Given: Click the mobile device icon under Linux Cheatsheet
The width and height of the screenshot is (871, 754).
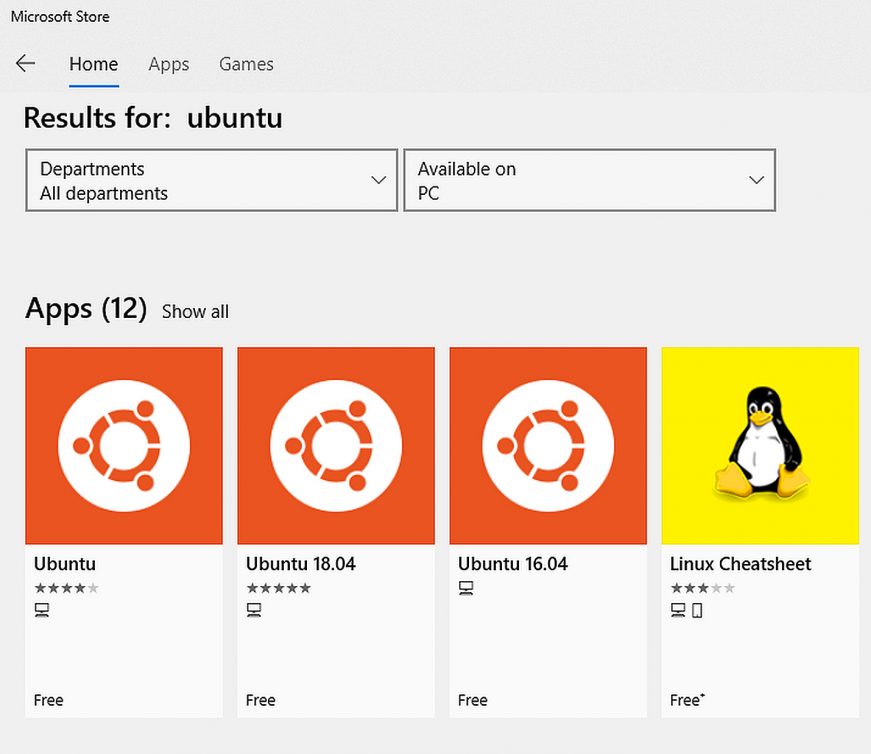Looking at the screenshot, I should 697,610.
